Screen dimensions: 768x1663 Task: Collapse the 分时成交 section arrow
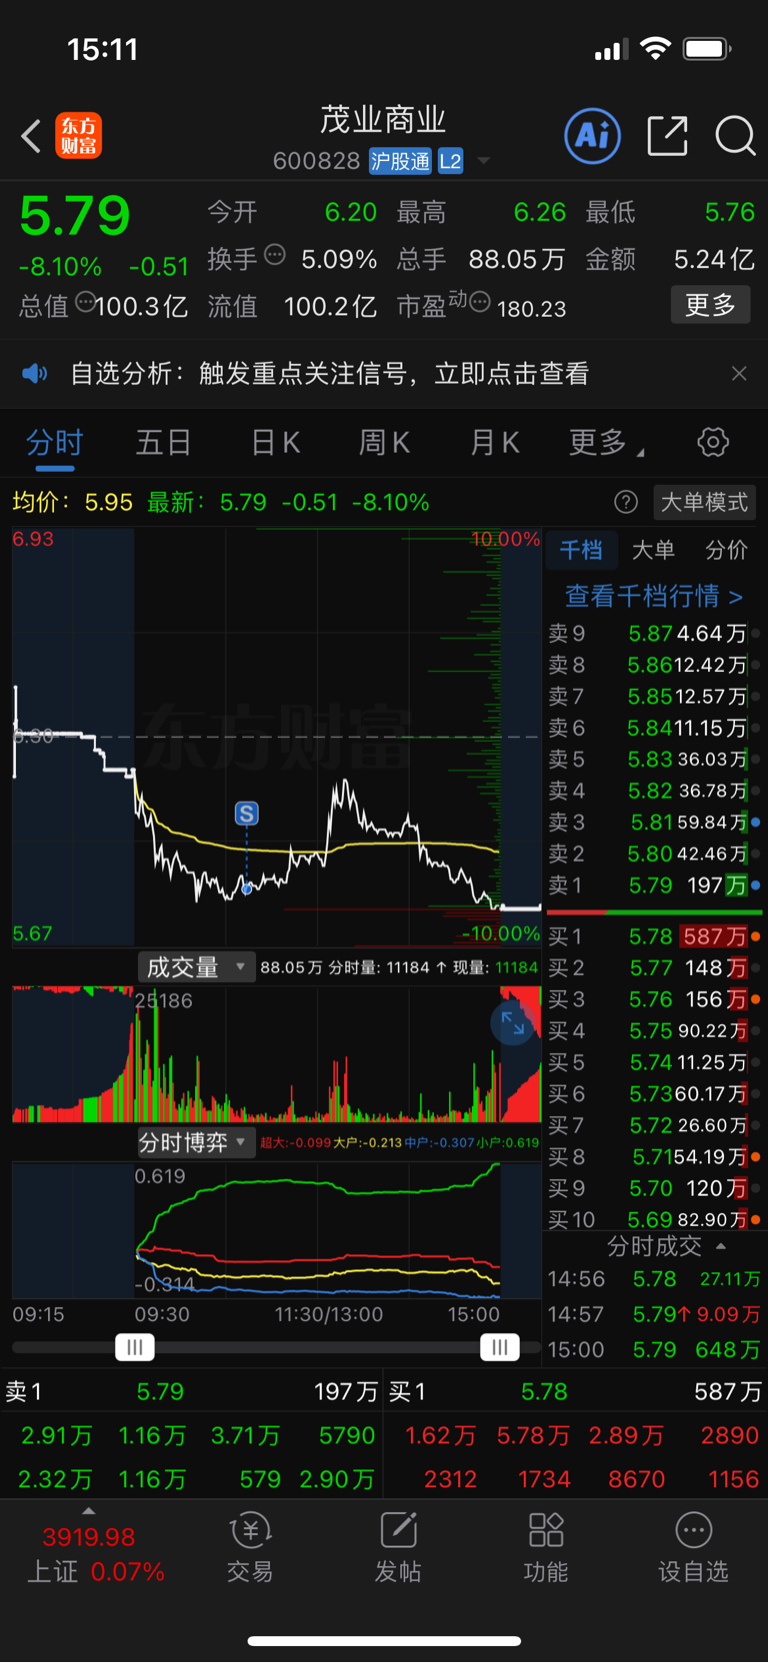[721, 1247]
